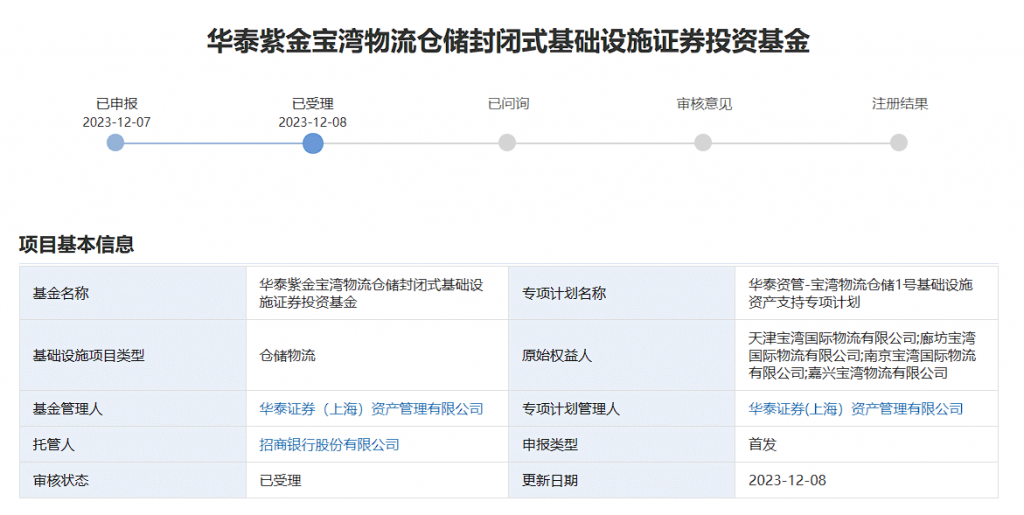Click the 已申报 progress step dot
This screenshot has width=1024, height=515.
pyautogui.click(x=116, y=142)
